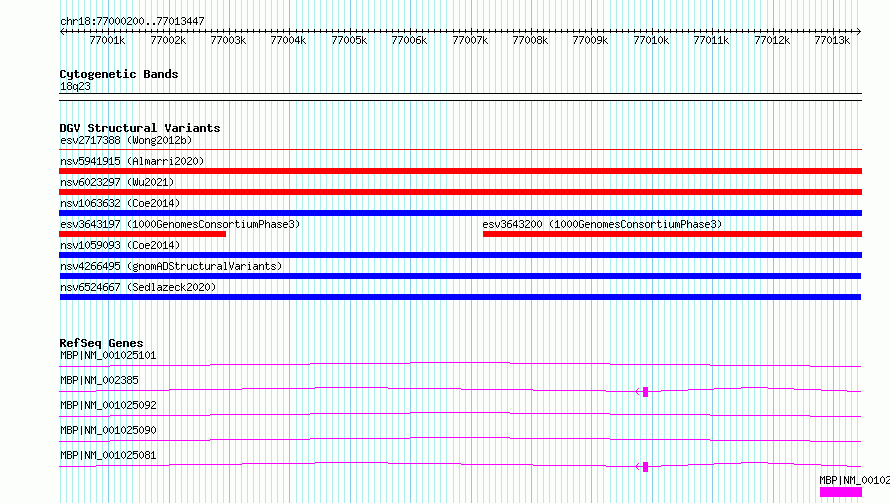Viewport: 890px width, 503px height.
Task: Open variant esv3643200 (1000GenomesConsortiumPhase3) label
Action: (x=602, y=224)
